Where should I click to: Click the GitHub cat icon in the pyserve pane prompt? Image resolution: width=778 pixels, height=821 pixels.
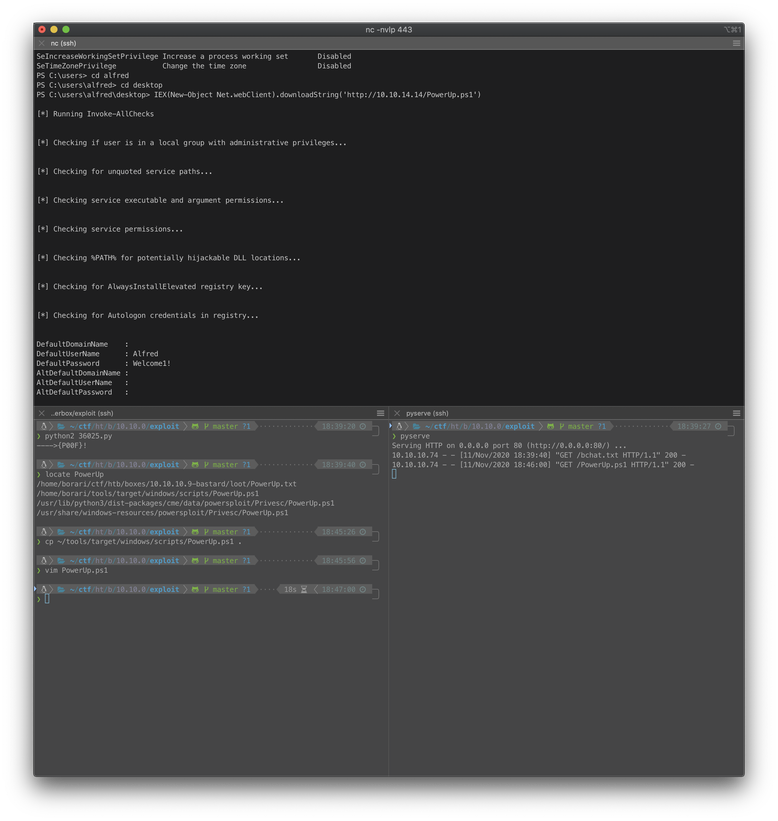click(551, 426)
